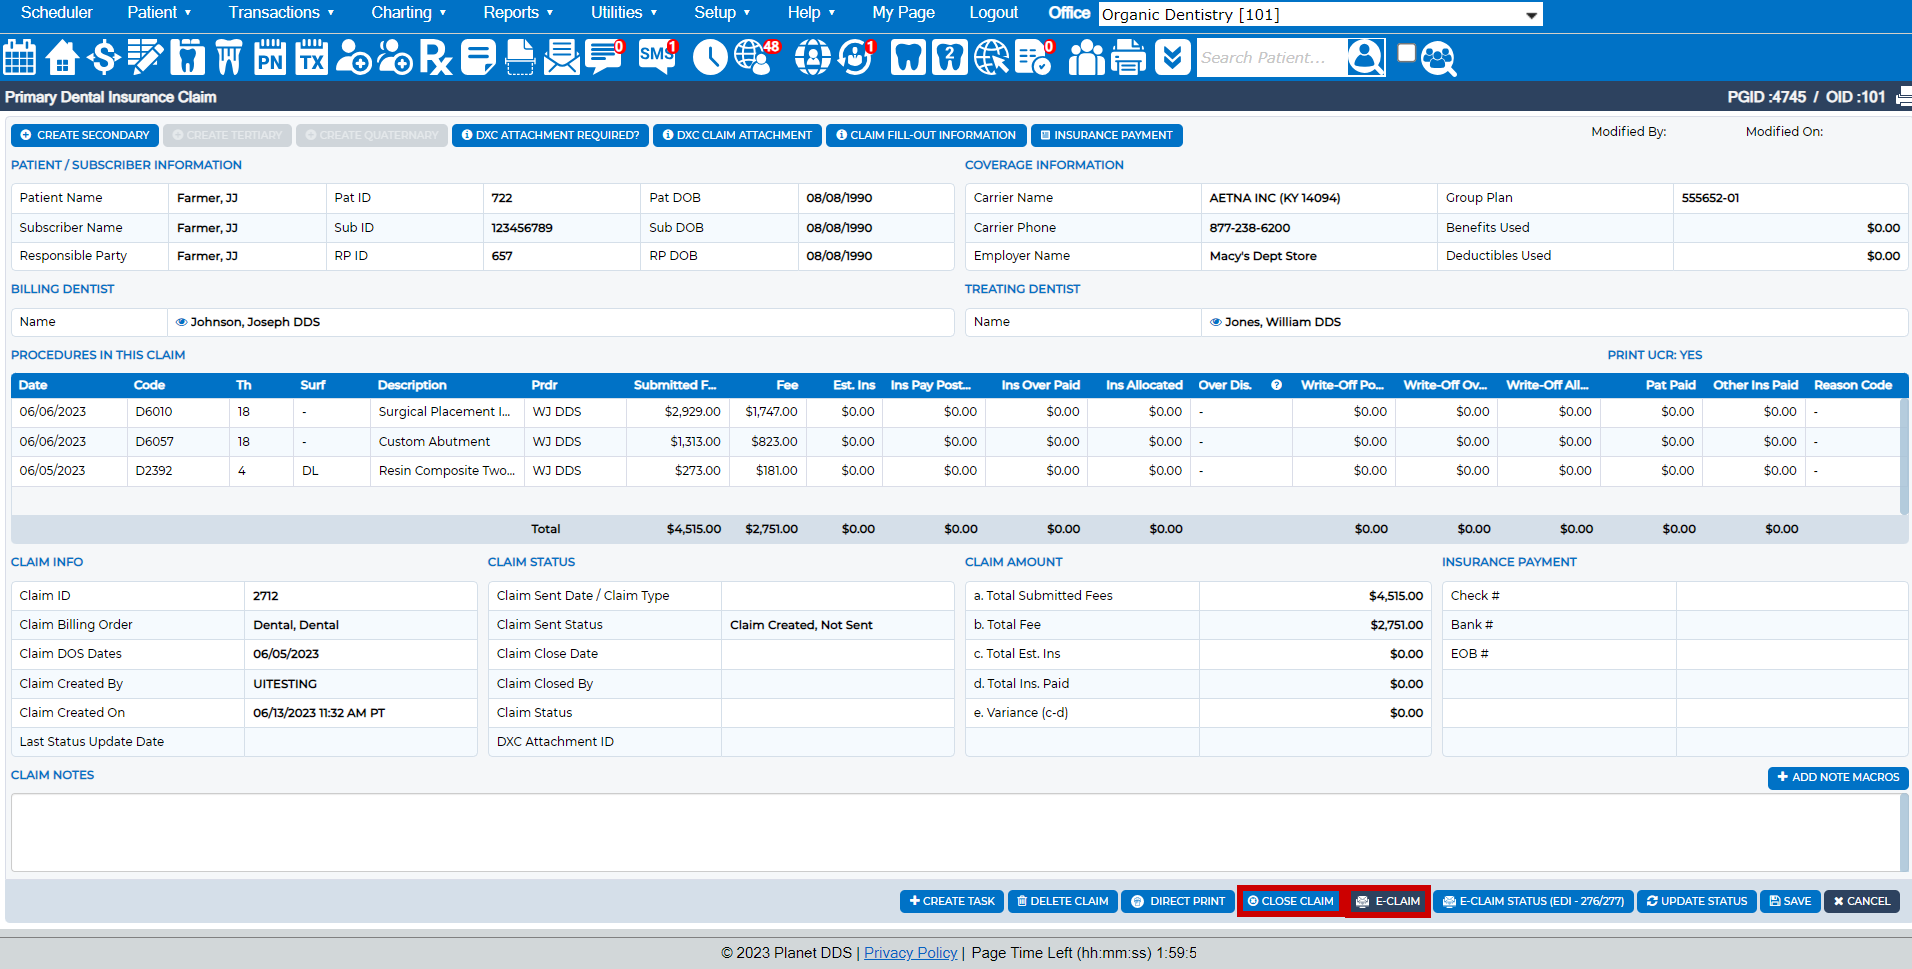Open the TX treatment plan icon
This screenshot has height=969, width=1912.
click(312, 57)
